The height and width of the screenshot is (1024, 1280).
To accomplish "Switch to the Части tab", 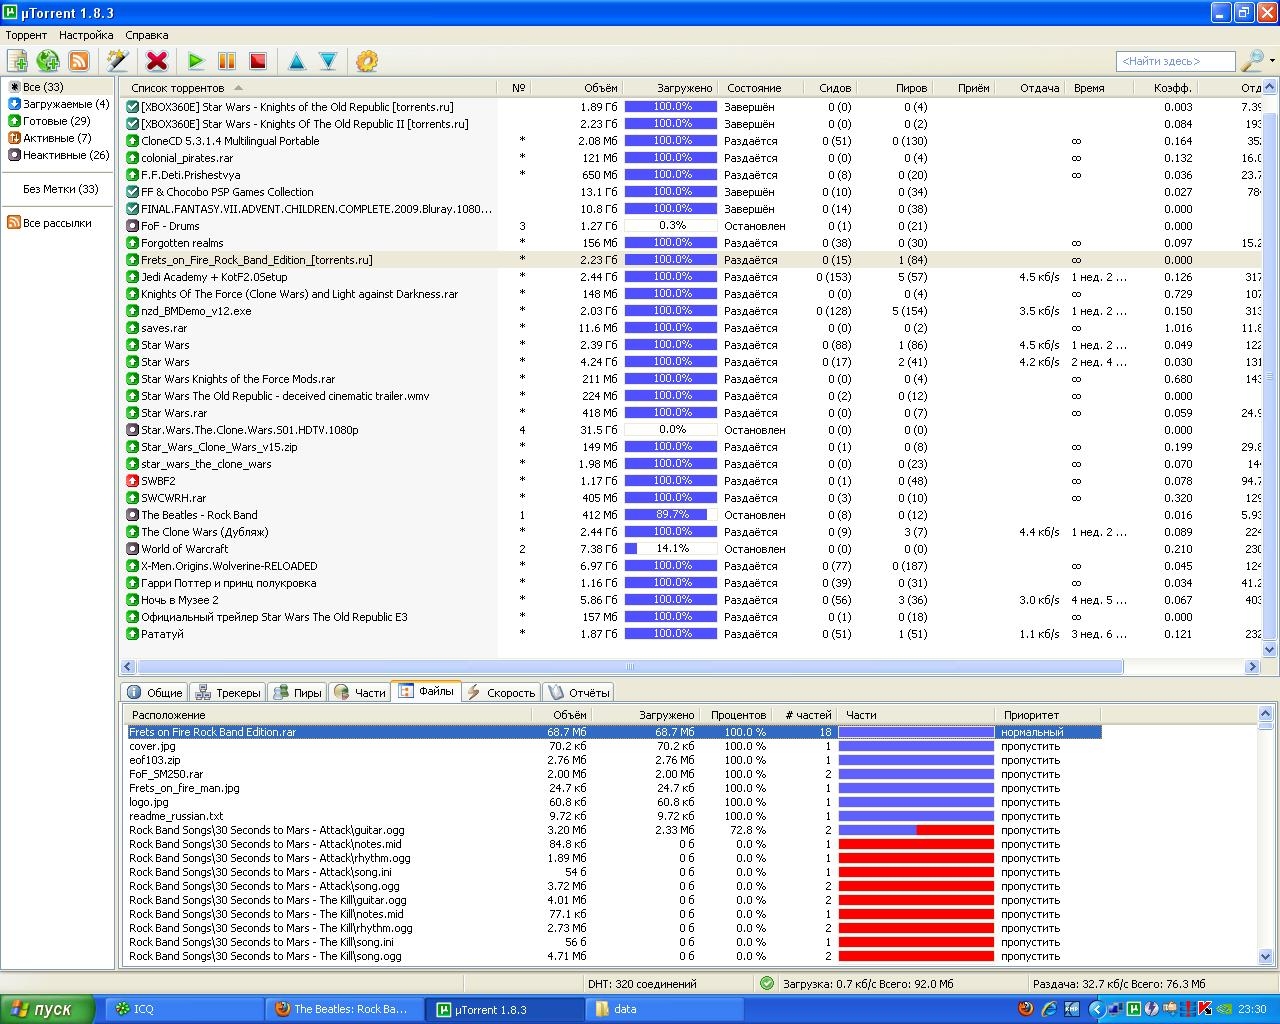I will [x=360, y=692].
